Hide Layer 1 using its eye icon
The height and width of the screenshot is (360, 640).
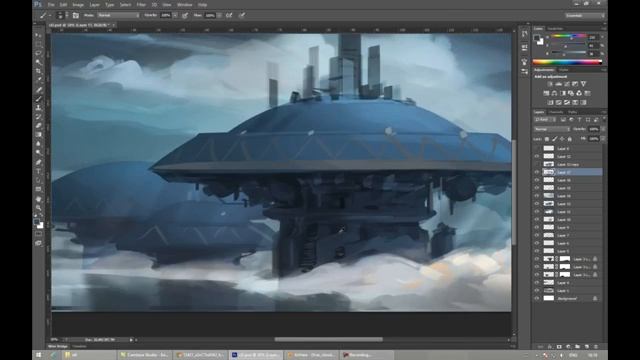537,291
